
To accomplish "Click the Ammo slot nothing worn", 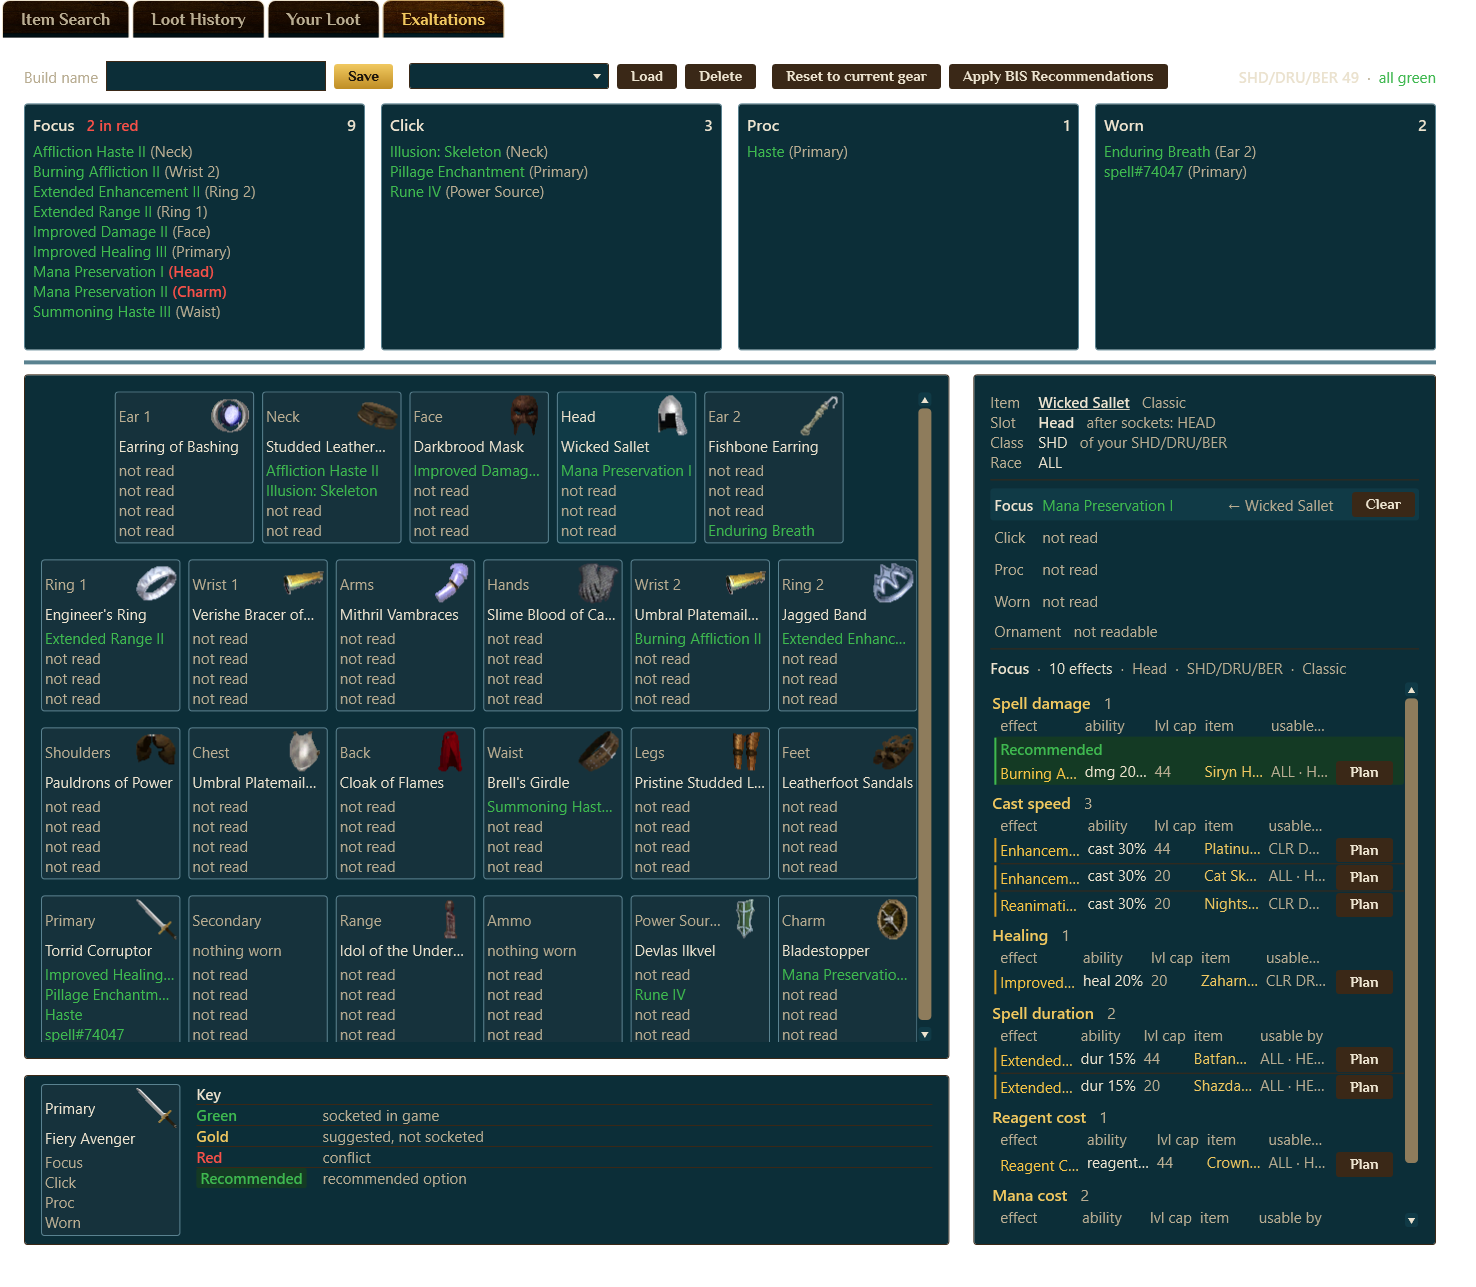I will coord(532,951).
